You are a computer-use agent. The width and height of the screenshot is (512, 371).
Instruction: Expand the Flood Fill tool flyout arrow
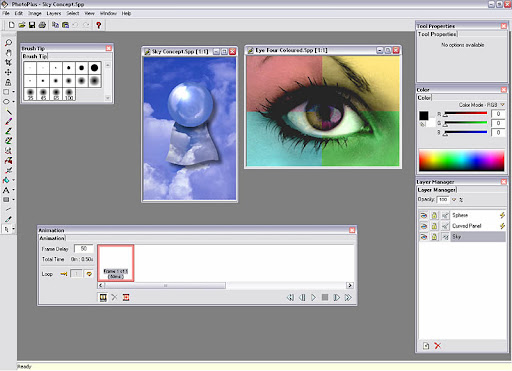13,180
